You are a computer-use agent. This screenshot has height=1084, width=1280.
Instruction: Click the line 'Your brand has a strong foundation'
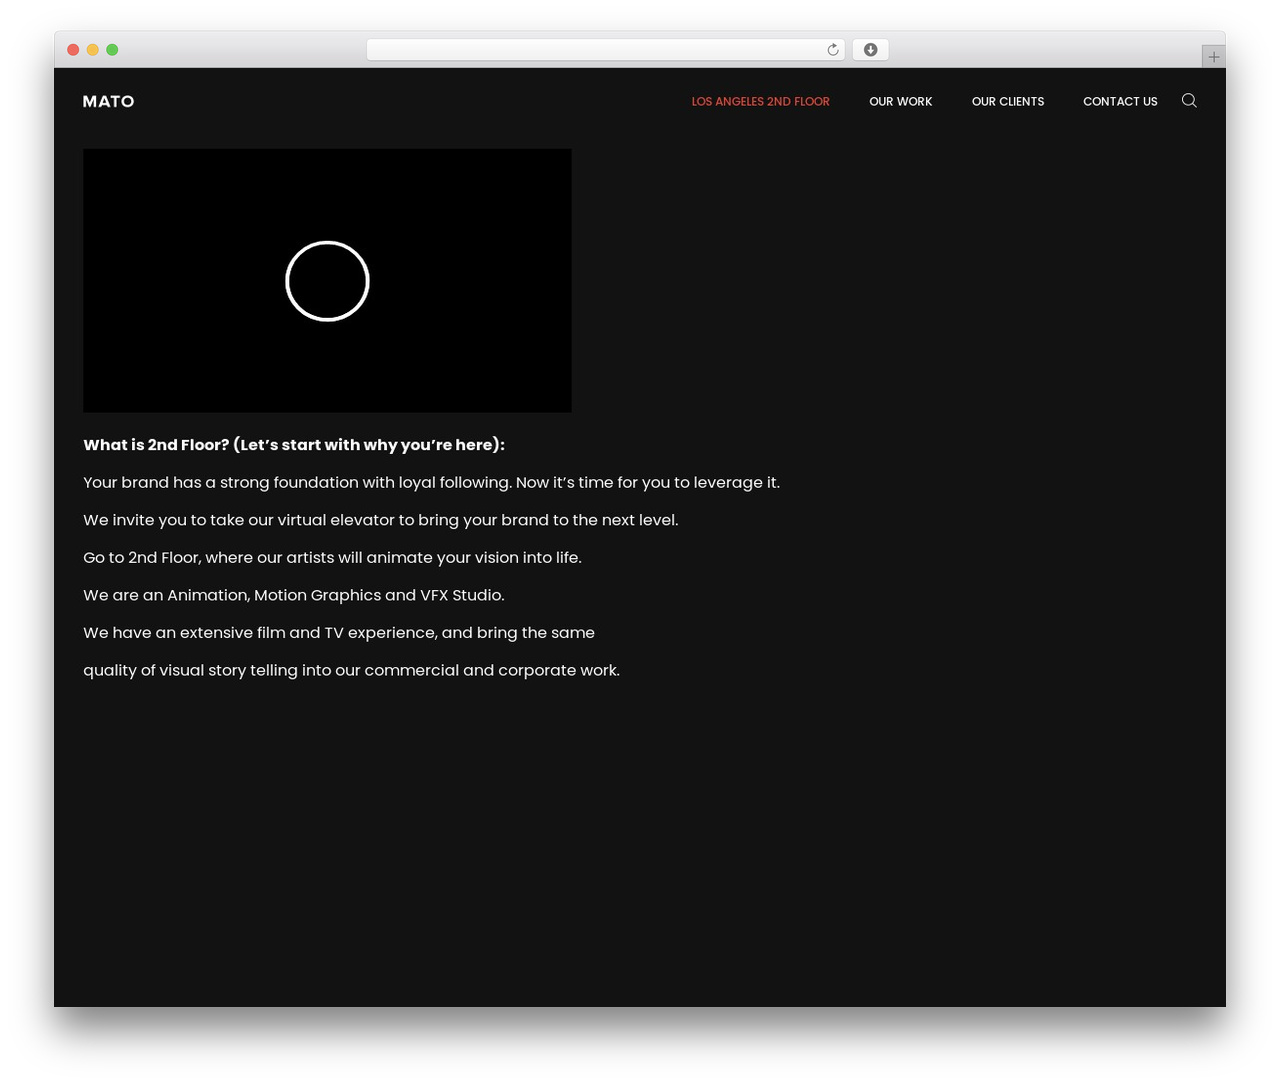(x=432, y=482)
